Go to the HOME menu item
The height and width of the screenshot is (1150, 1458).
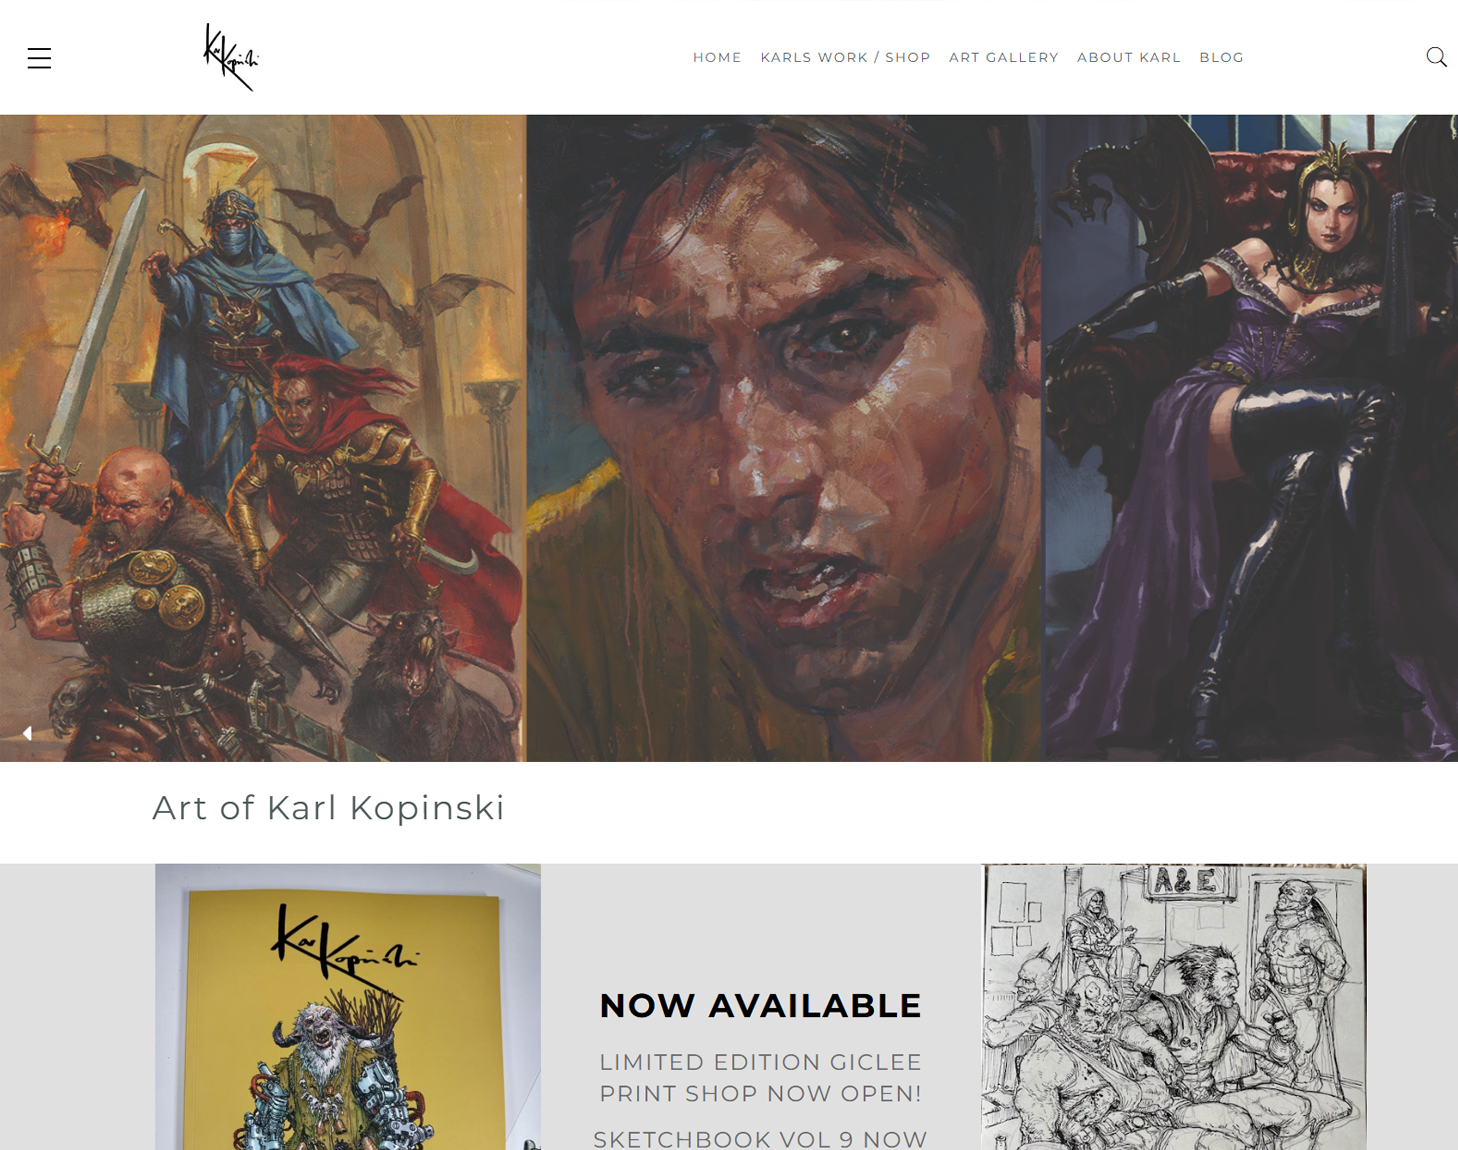[717, 57]
